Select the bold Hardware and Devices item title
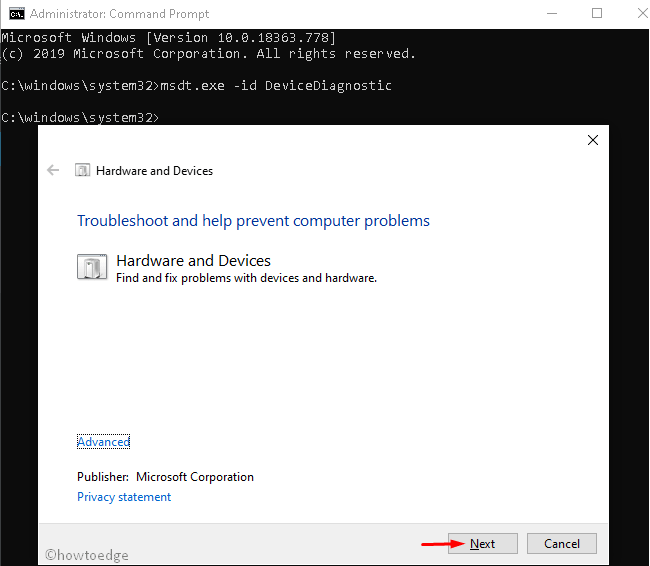This screenshot has height=566, width=650. click(x=193, y=261)
